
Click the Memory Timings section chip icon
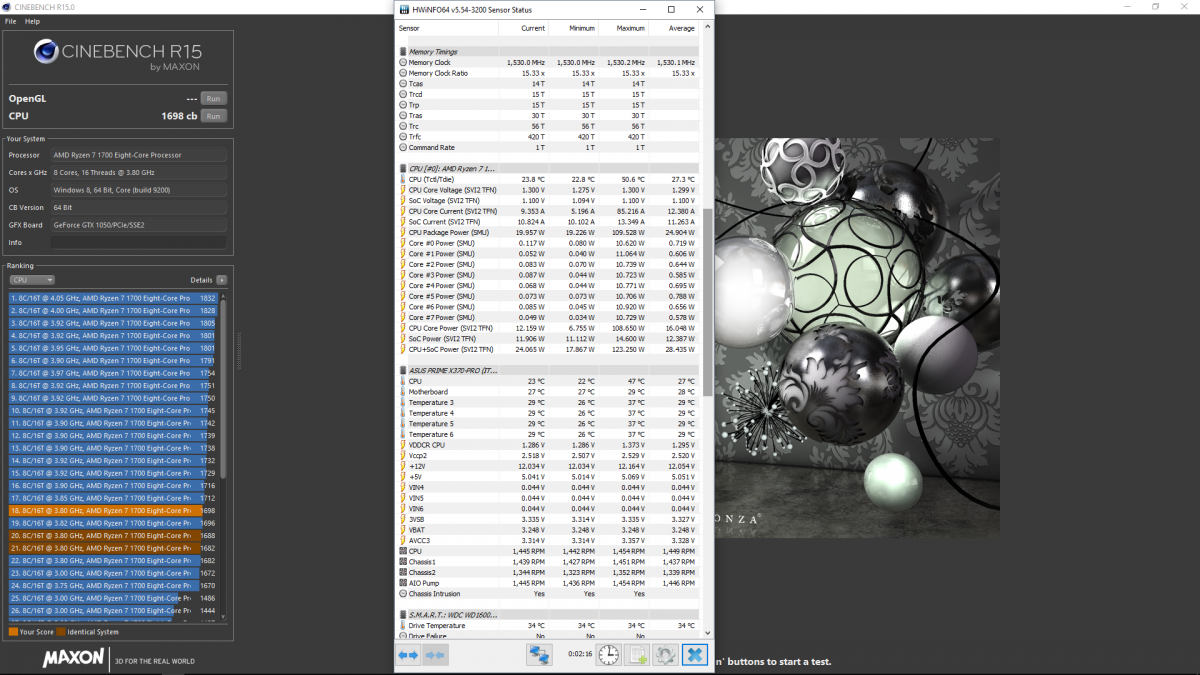(403, 52)
